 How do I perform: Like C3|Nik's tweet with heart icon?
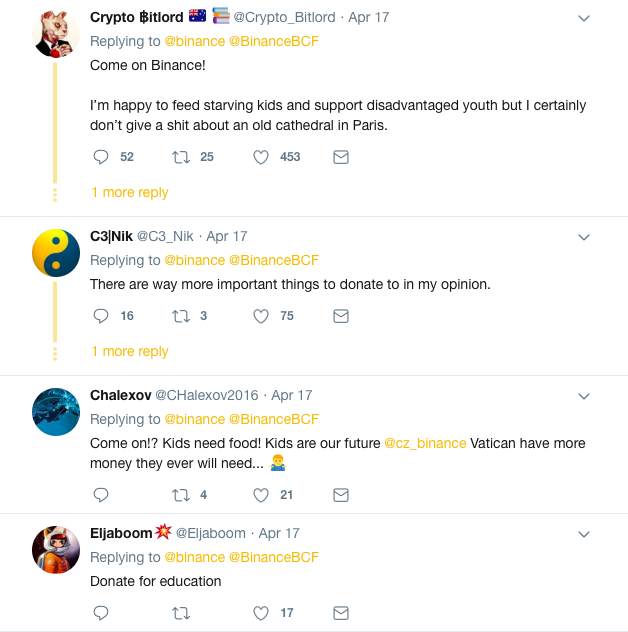point(261,316)
